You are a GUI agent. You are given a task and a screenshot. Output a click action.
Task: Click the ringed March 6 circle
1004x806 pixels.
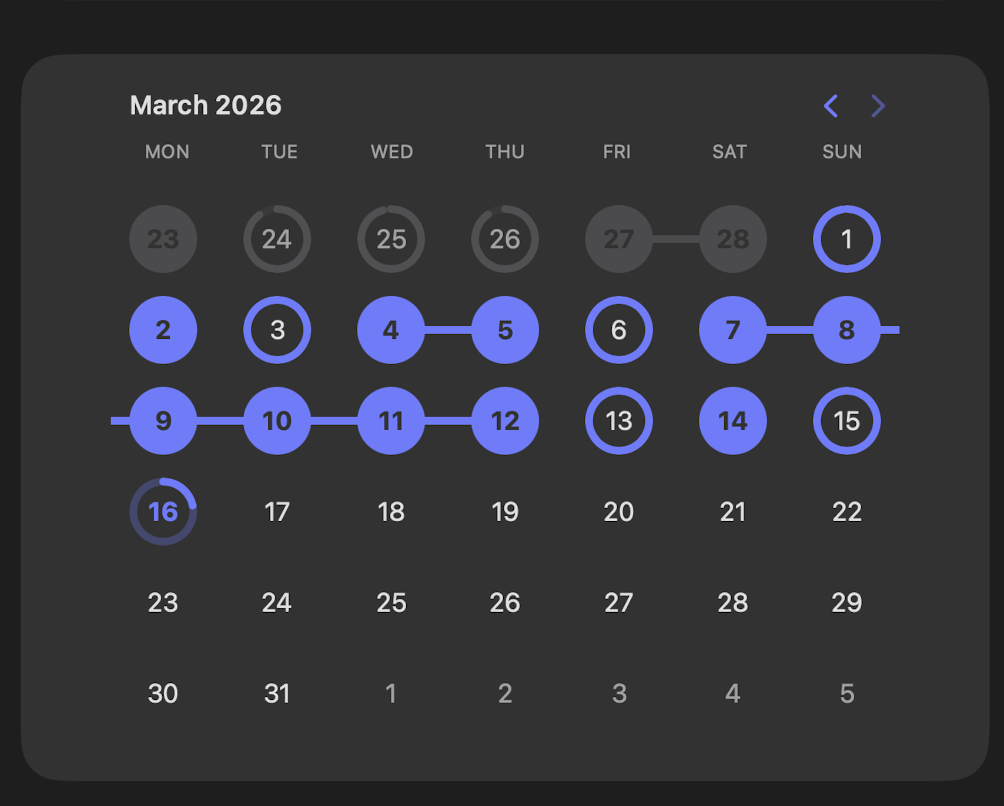point(619,330)
